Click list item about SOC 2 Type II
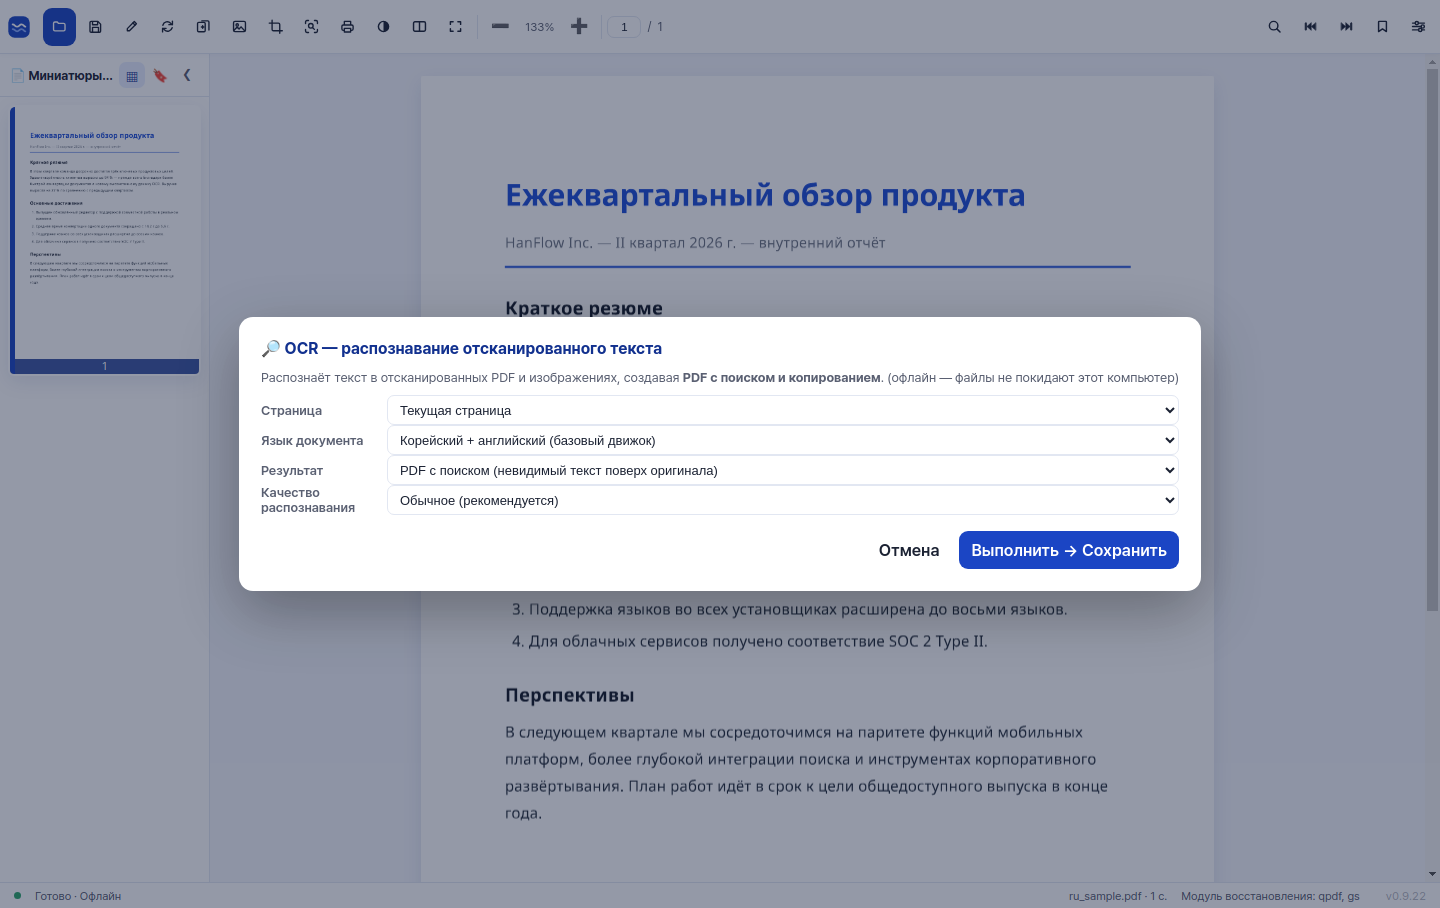This screenshot has height=908, width=1440. coord(750,641)
